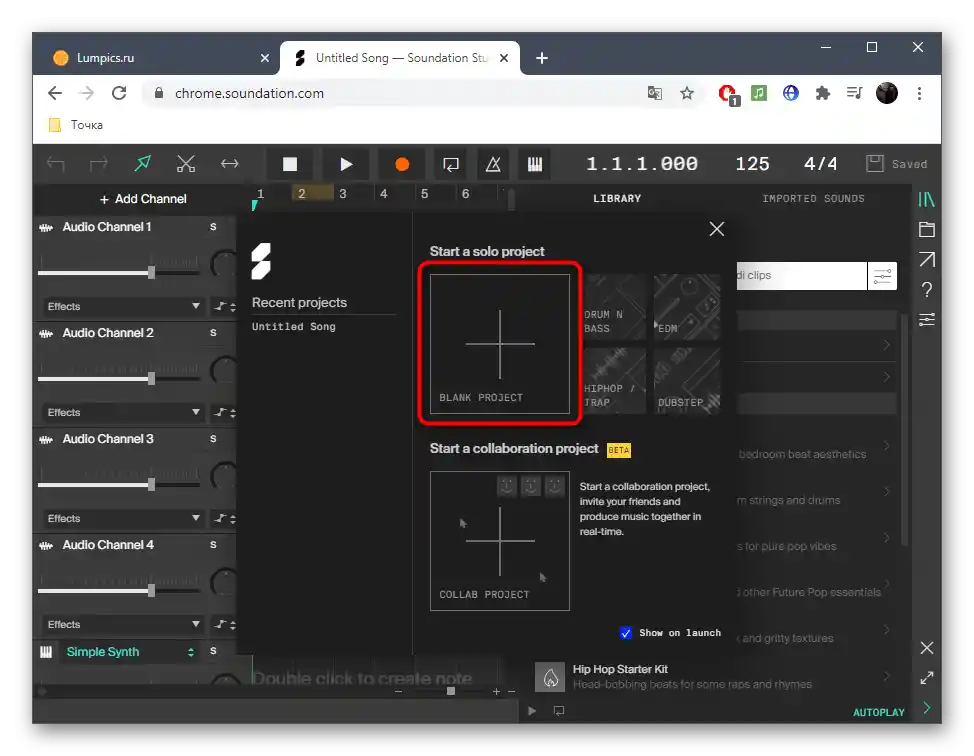Open Effects dropdown for Audio Channel 3
The width and height of the screenshot is (974, 756).
(123, 518)
